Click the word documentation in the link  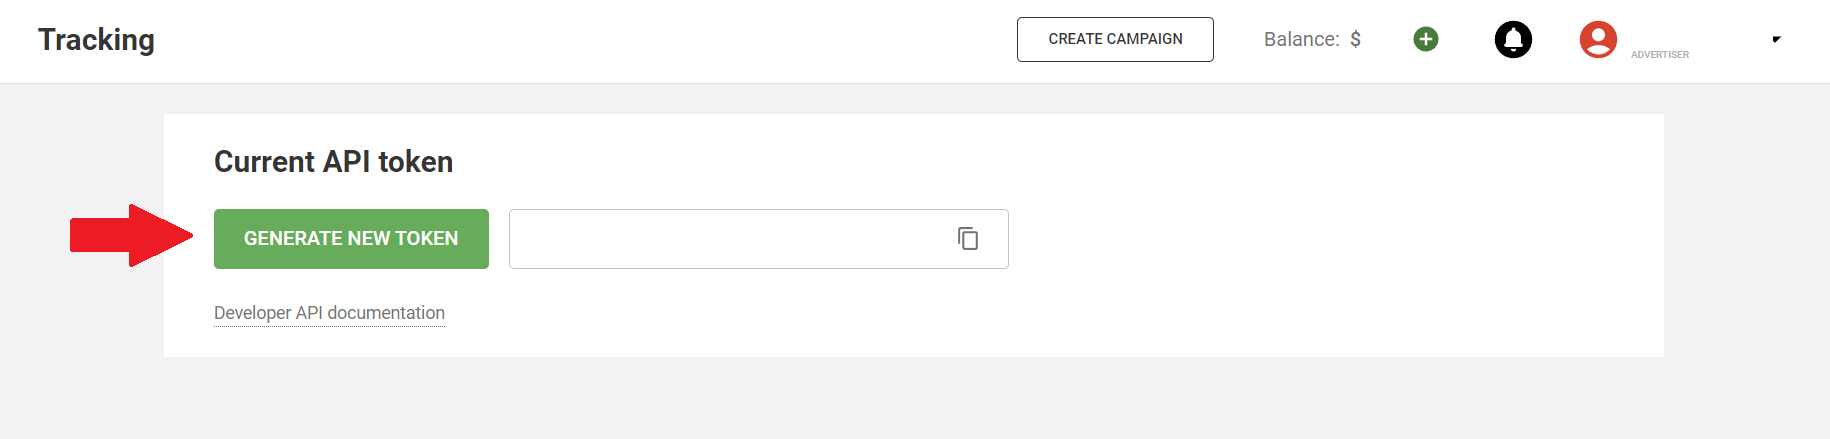386,313
